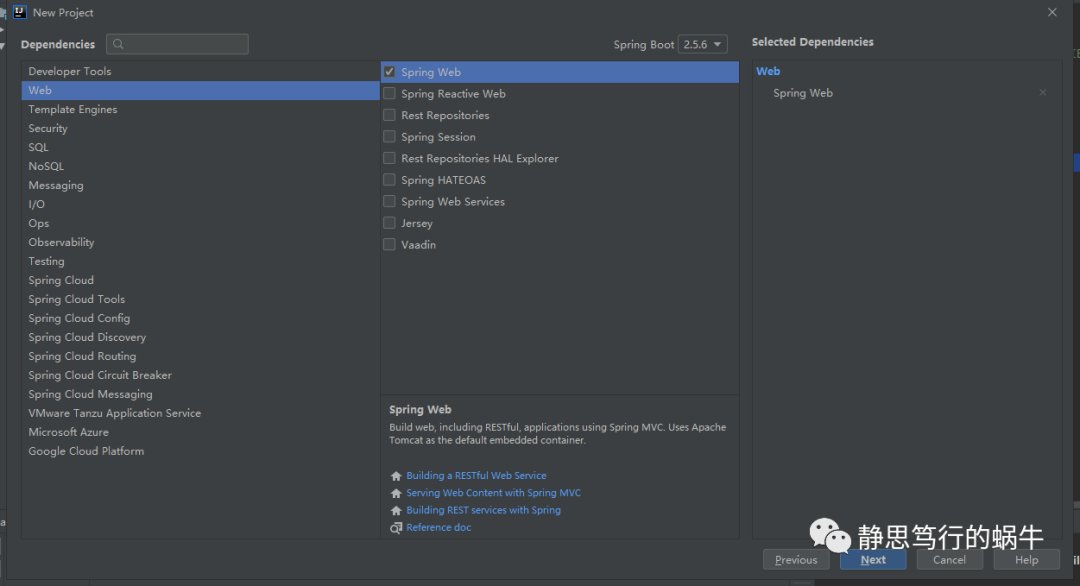1080x586 pixels.
Task: Click the reference doc icon
Action: click(396, 527)
